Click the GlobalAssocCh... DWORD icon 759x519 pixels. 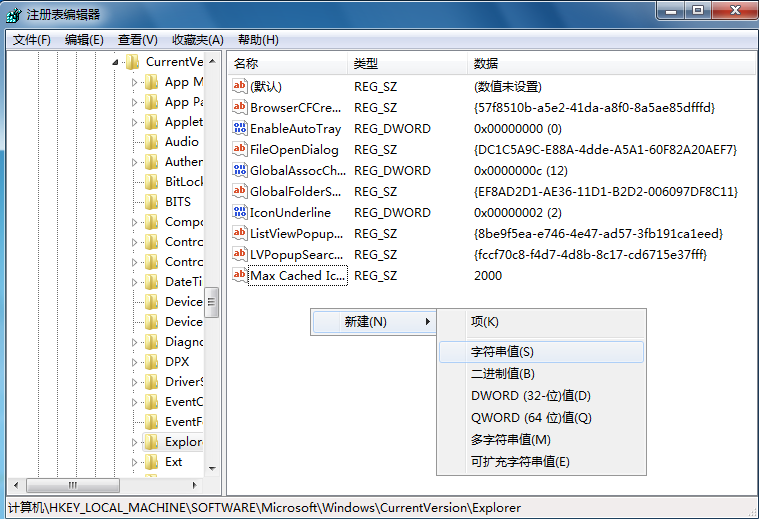[x=239, y=170]
